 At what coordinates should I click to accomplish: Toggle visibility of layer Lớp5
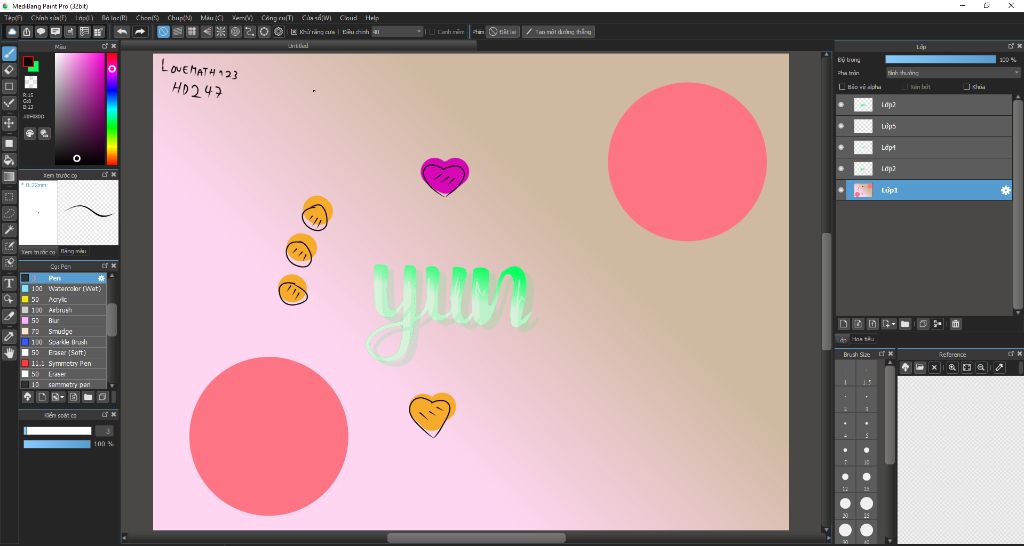(841, 126)
